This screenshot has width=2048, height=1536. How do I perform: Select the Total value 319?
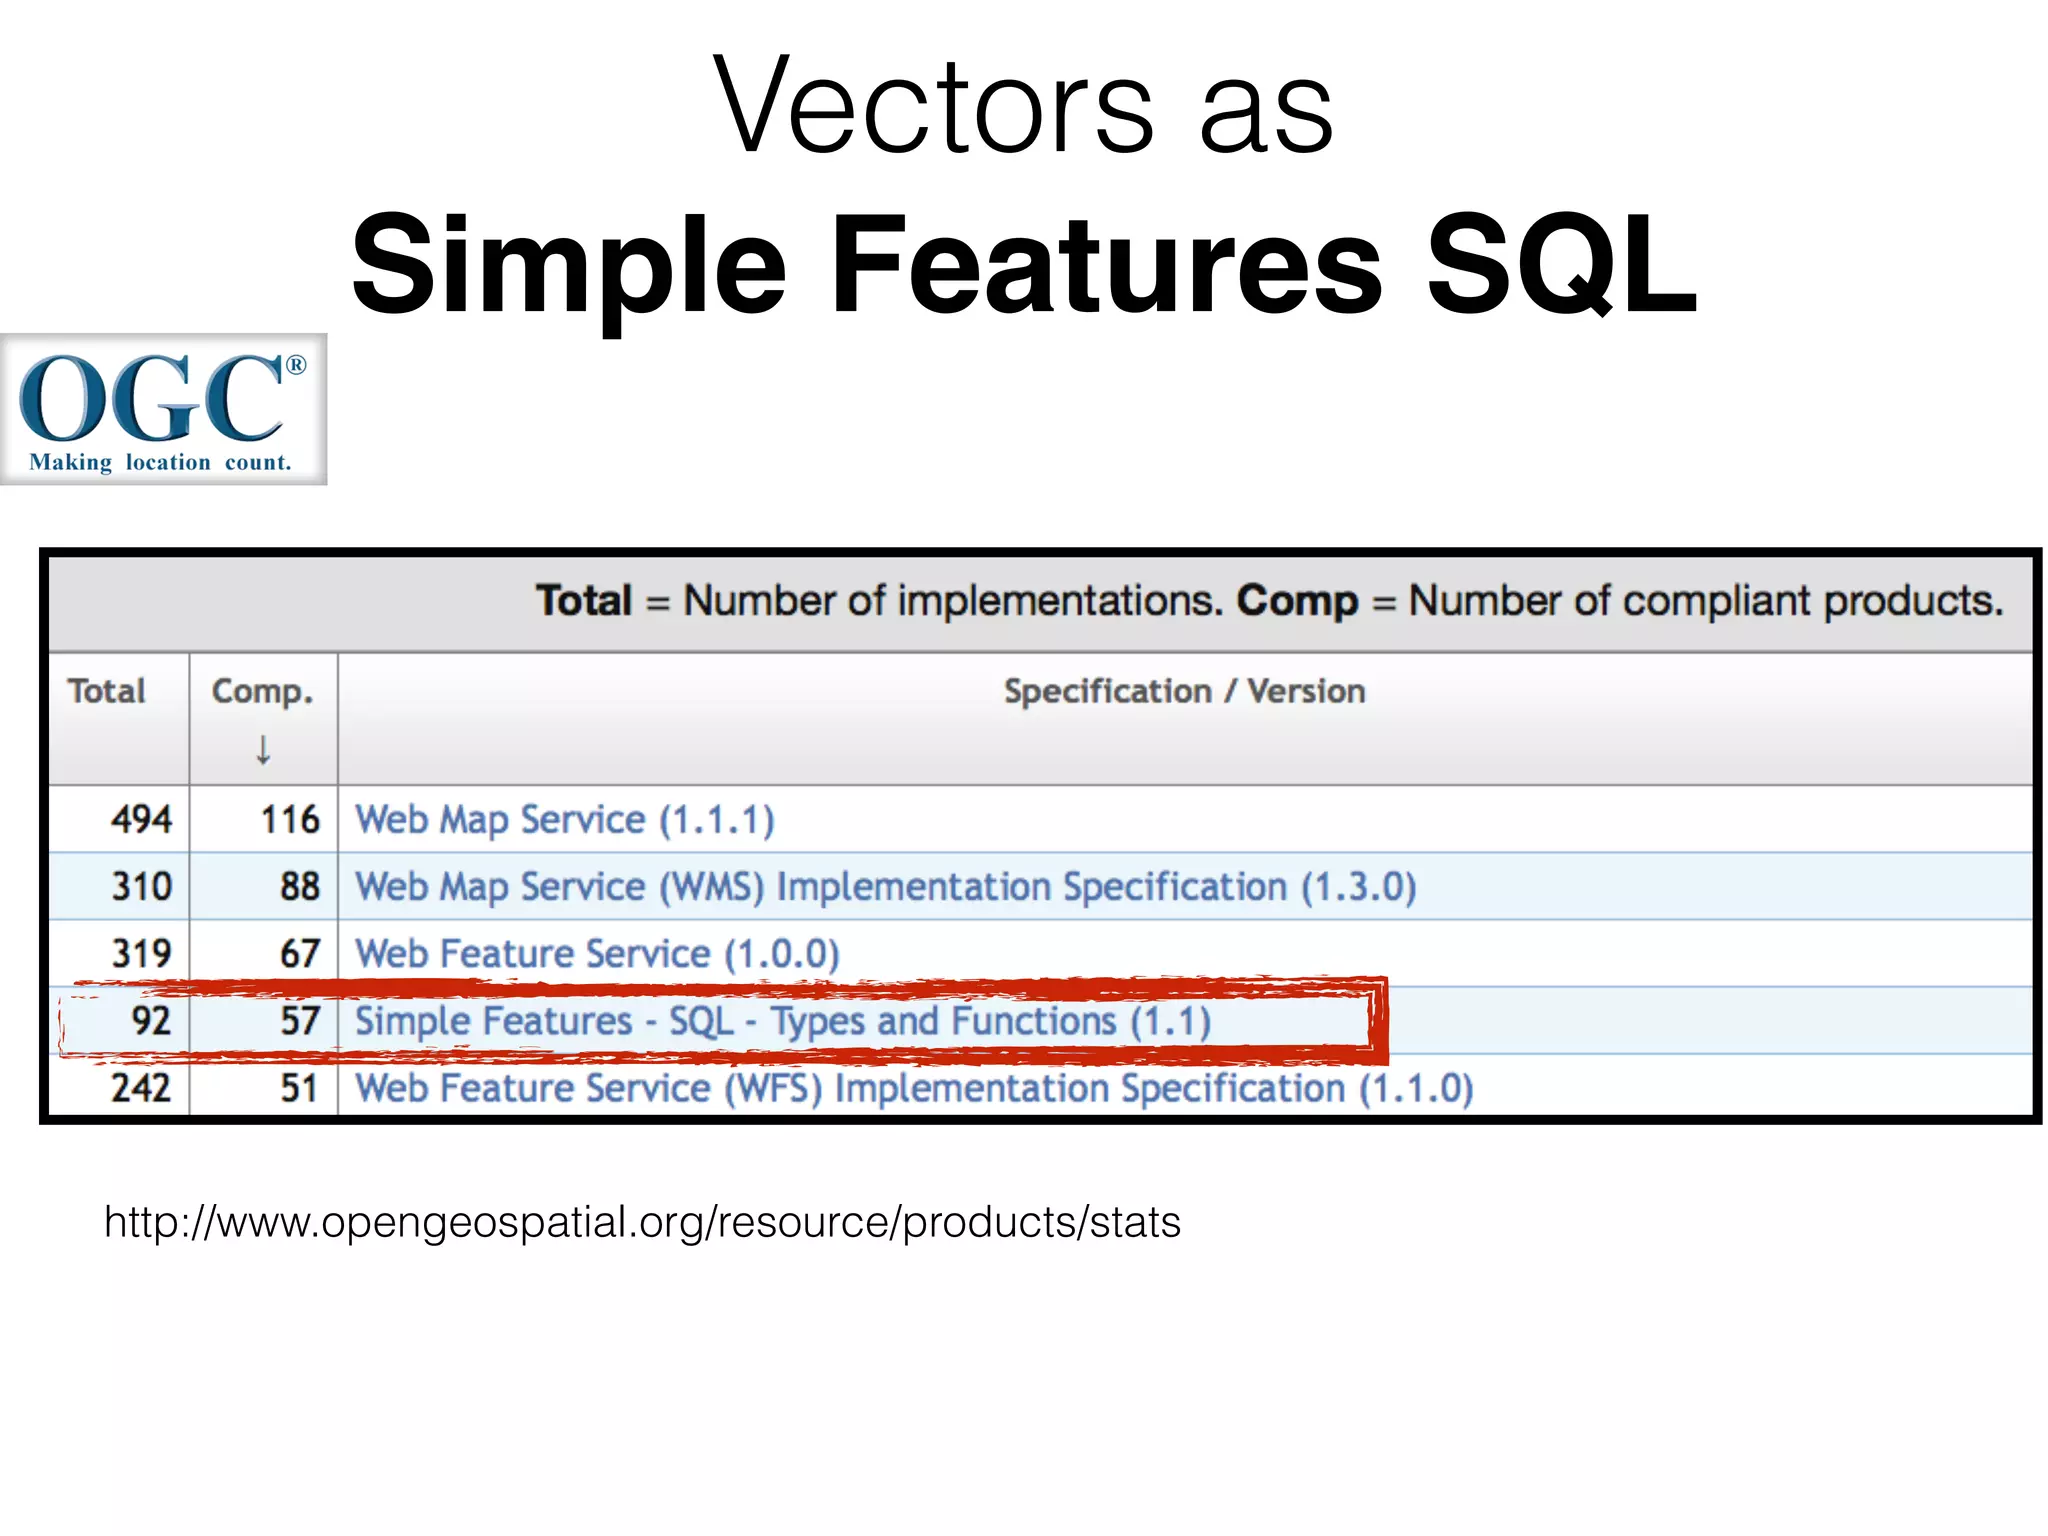coord(142,954)
